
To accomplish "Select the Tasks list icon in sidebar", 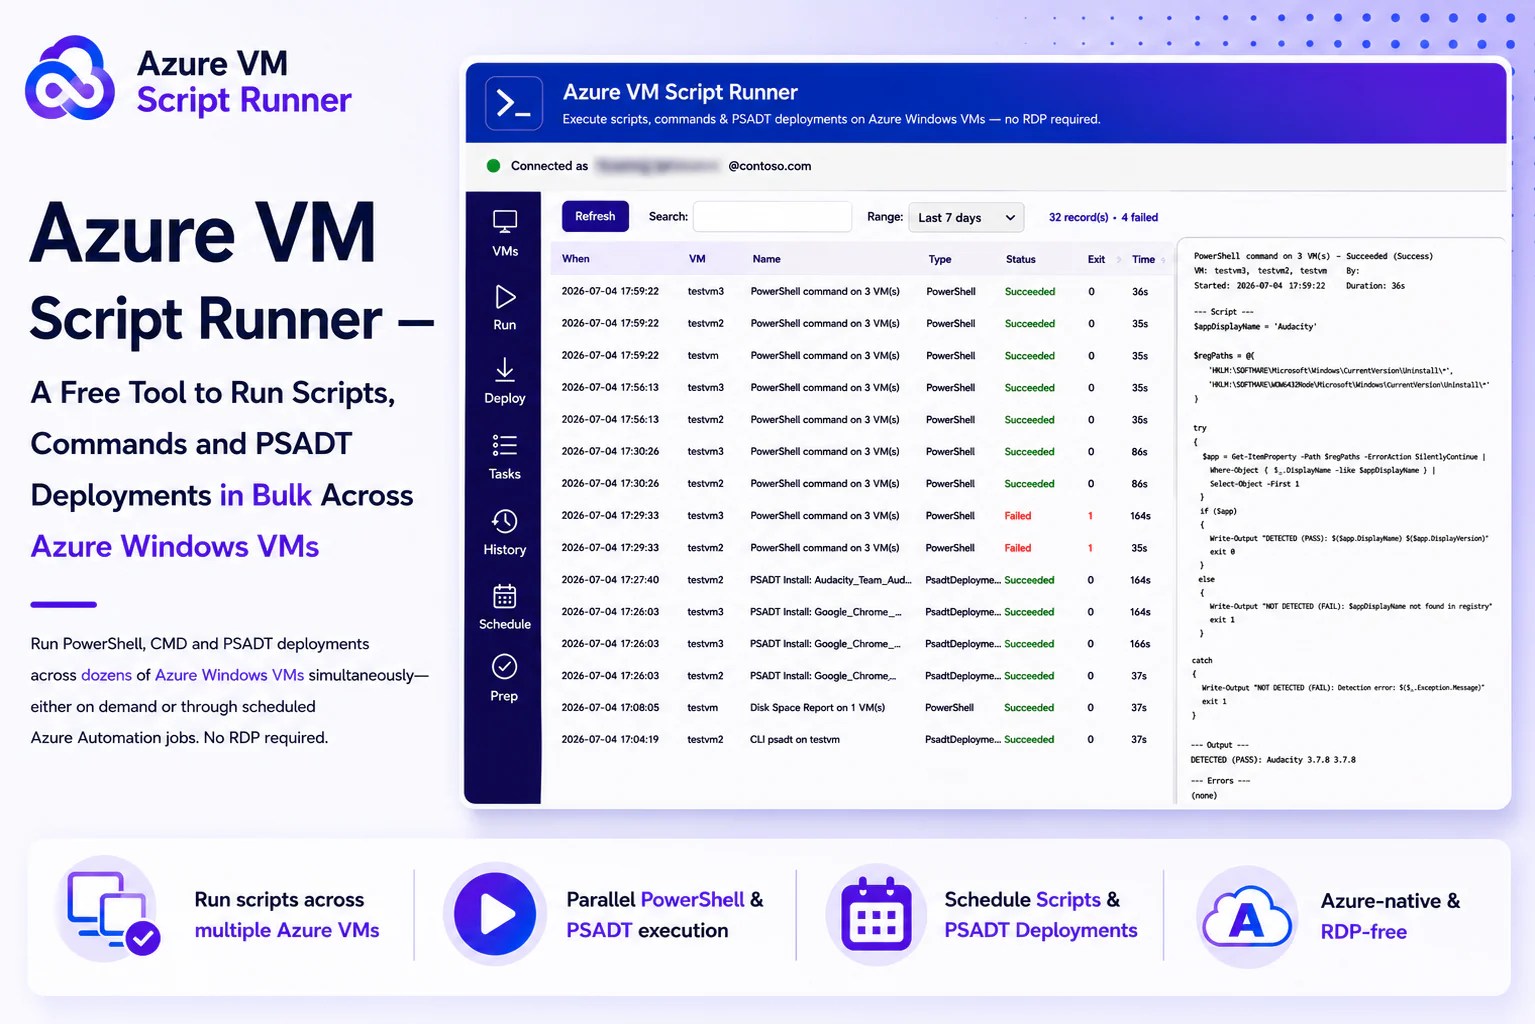I will [505, 445].
